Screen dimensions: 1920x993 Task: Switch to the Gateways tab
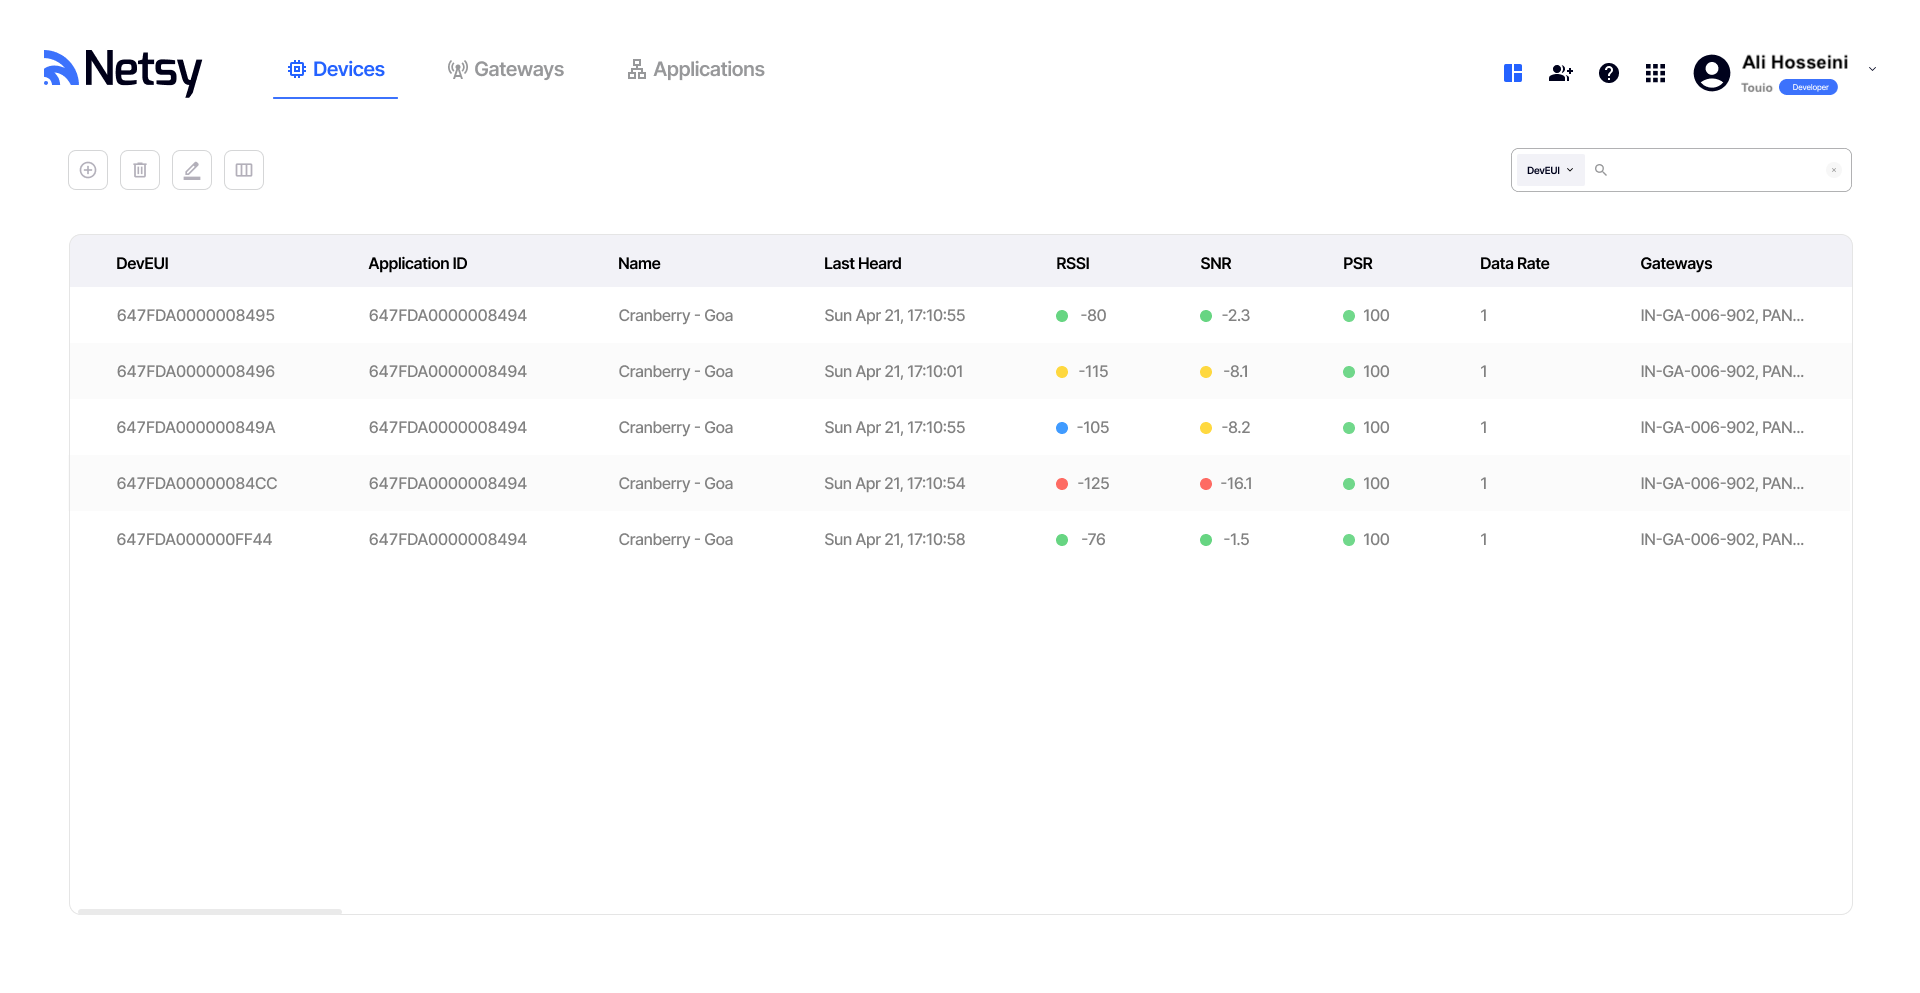[x=506, y=69]
